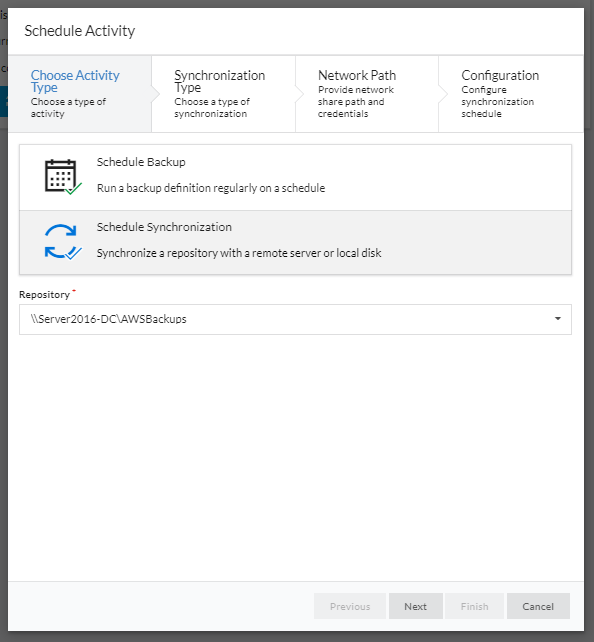Click the green checkmark on calendar icon

(74, 189)
